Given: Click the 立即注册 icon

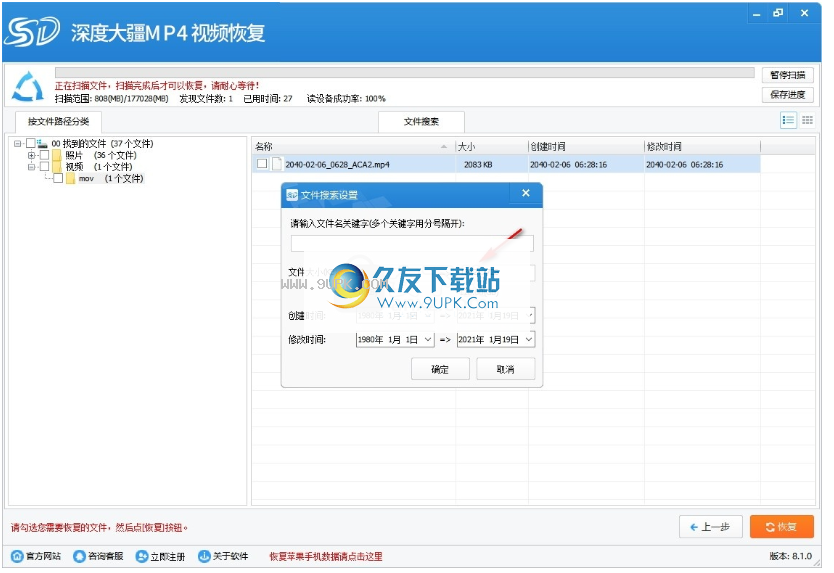Looking at the screenshot, I should coord(141,556).
